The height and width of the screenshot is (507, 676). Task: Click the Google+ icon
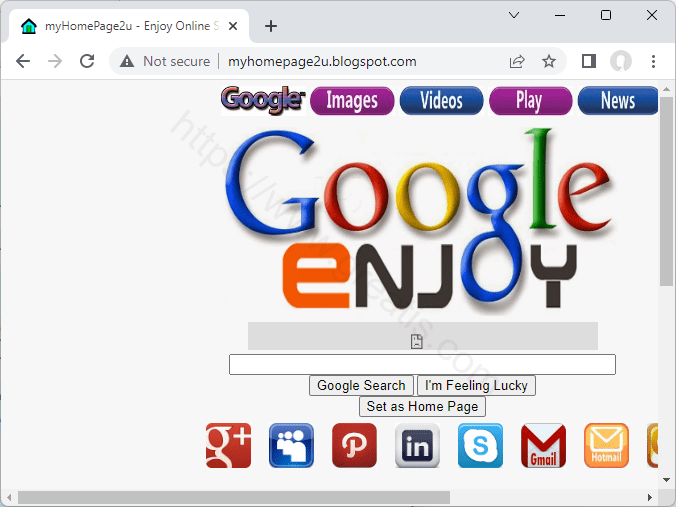pyautogui.click(x=228, y=445)
